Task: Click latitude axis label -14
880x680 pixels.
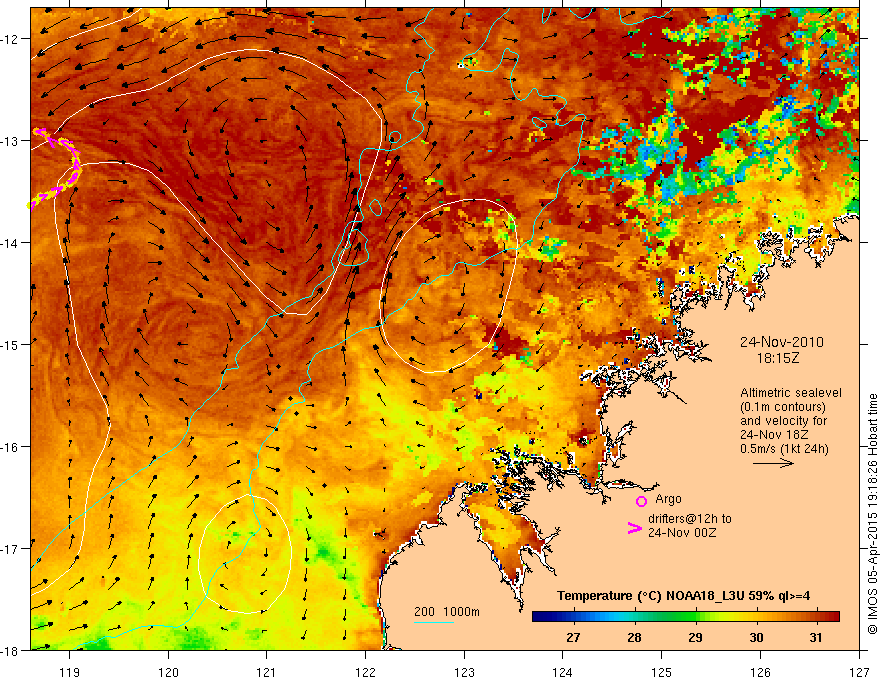Action: click(11, 243)
